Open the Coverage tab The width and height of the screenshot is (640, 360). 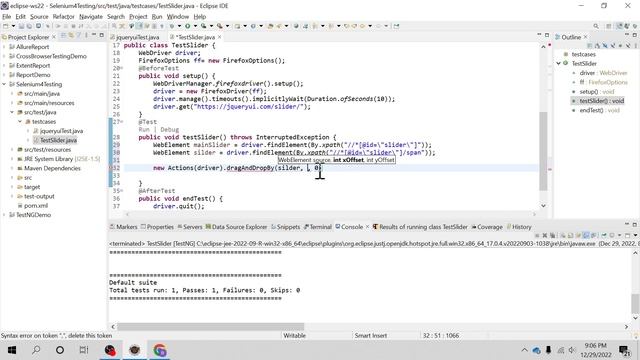487,227
